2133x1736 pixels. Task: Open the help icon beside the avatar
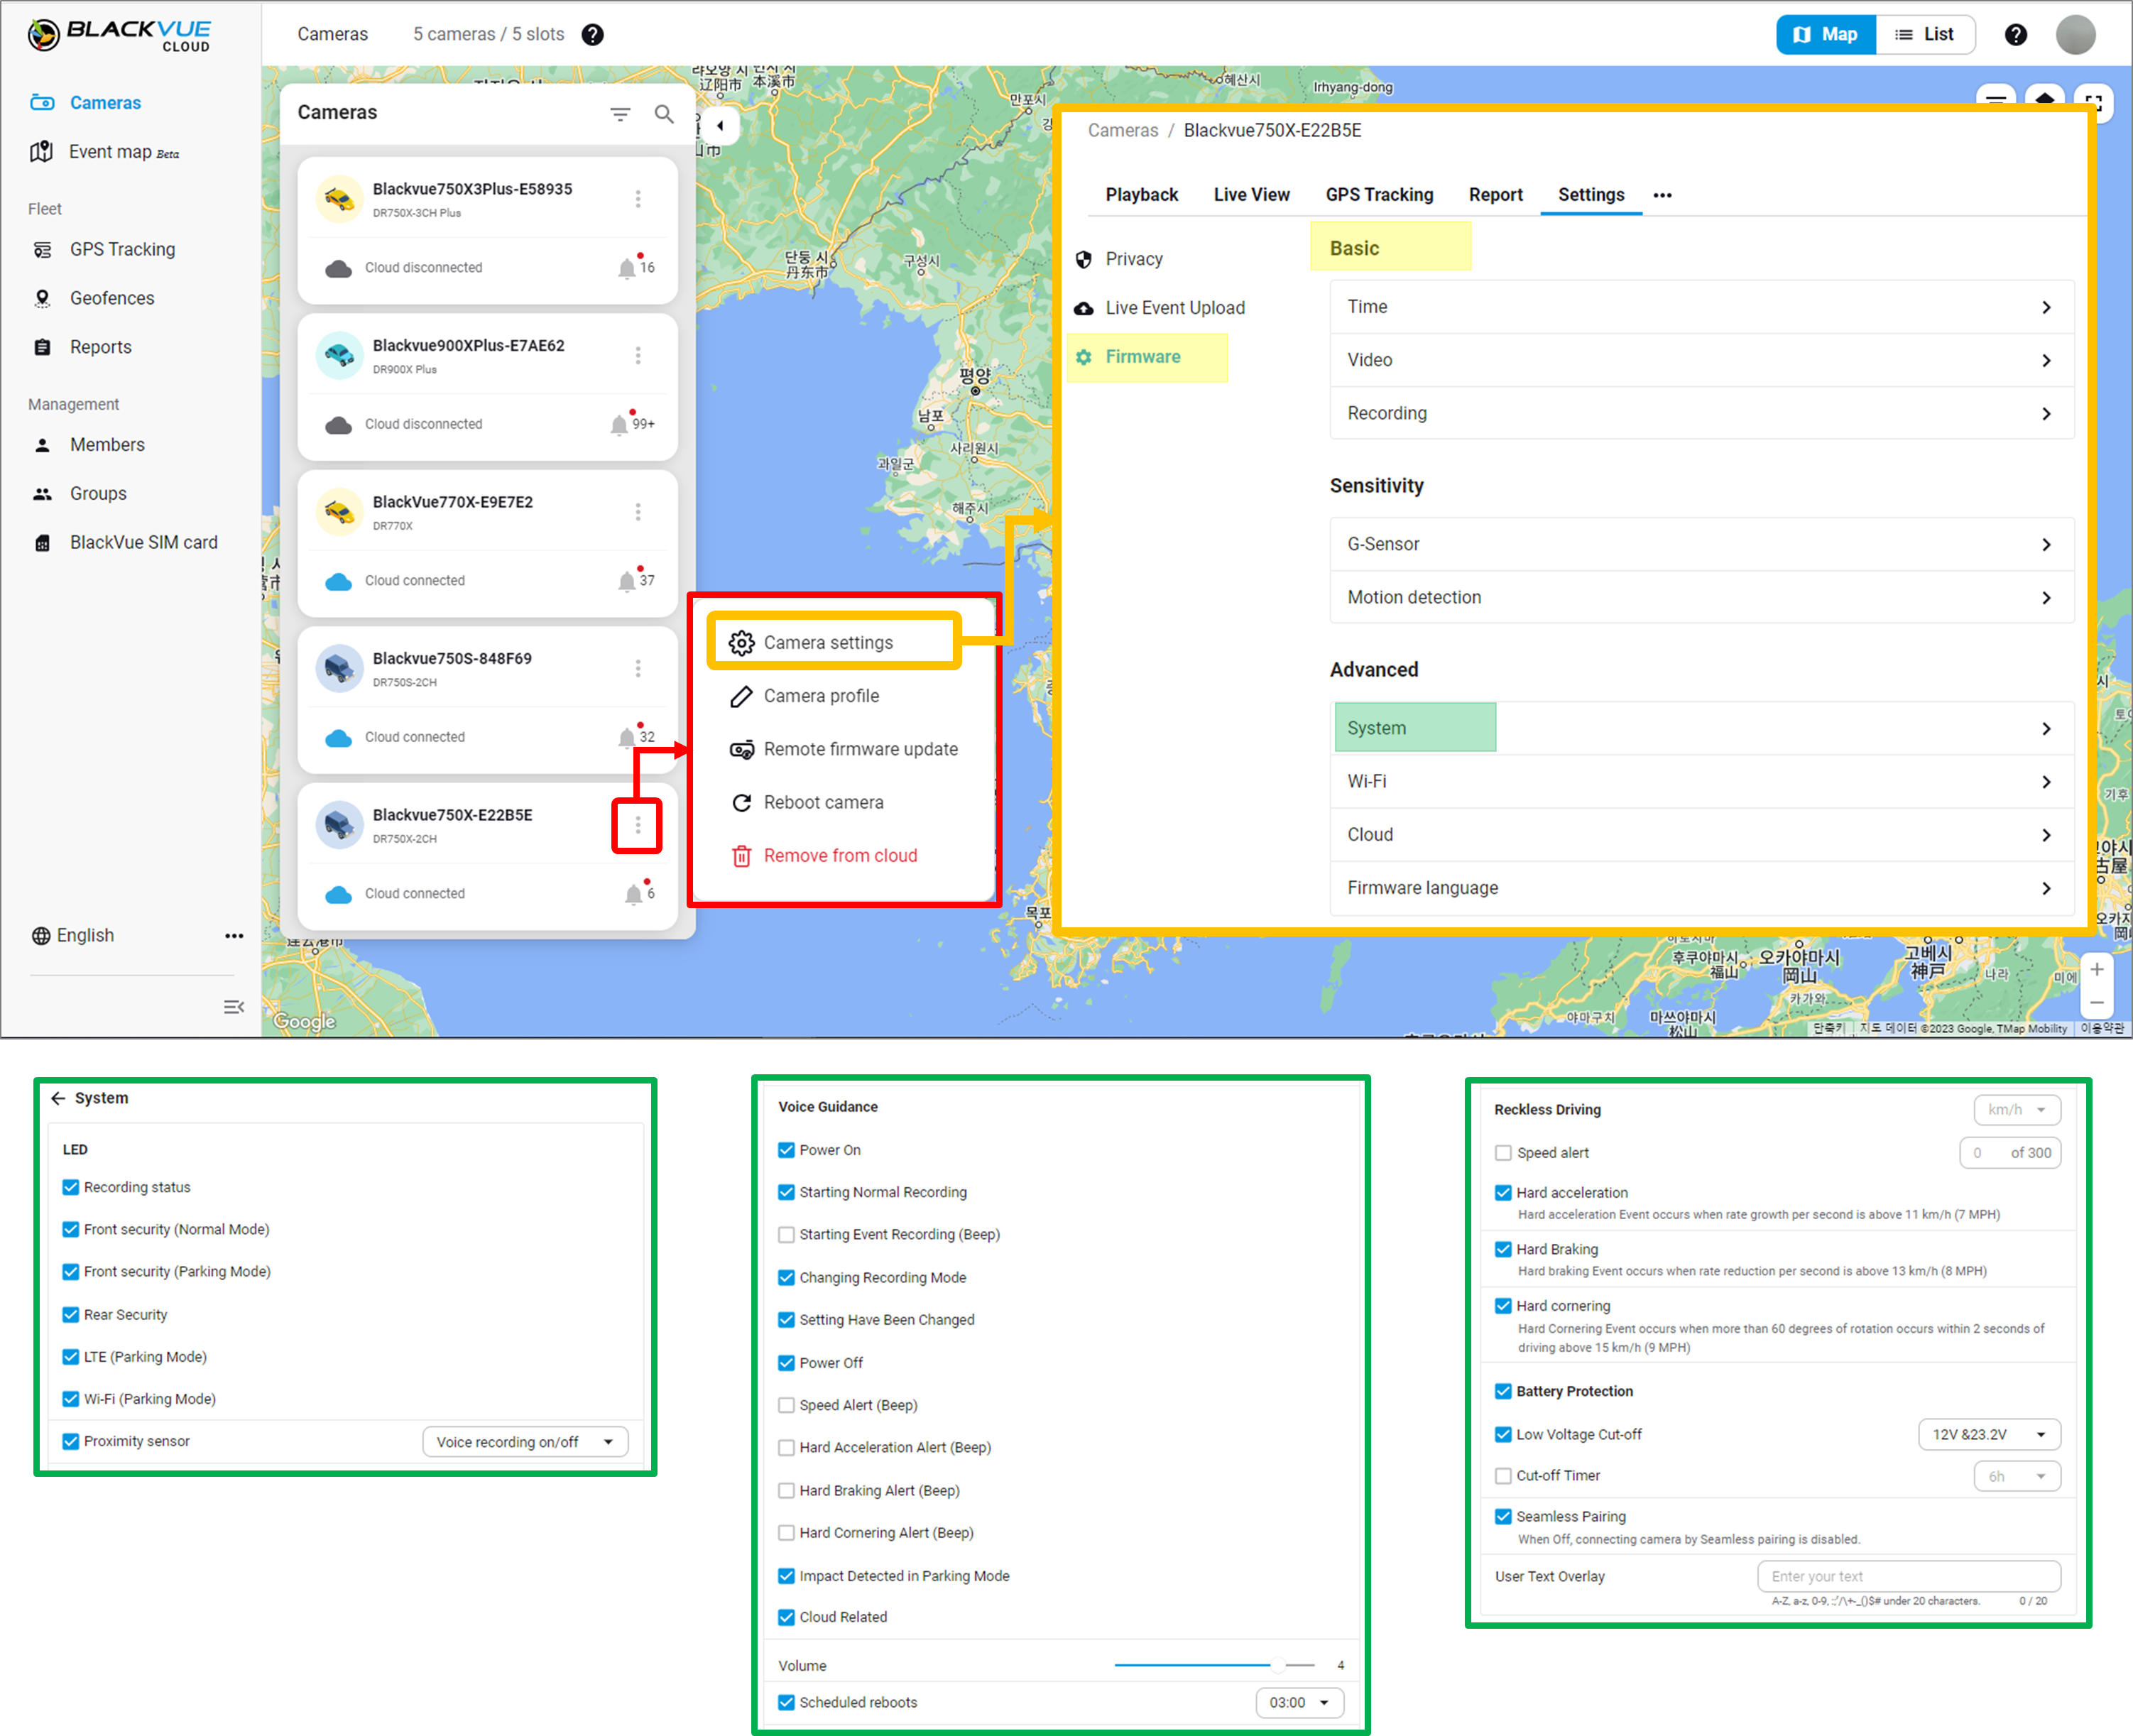pos(2015,35)
